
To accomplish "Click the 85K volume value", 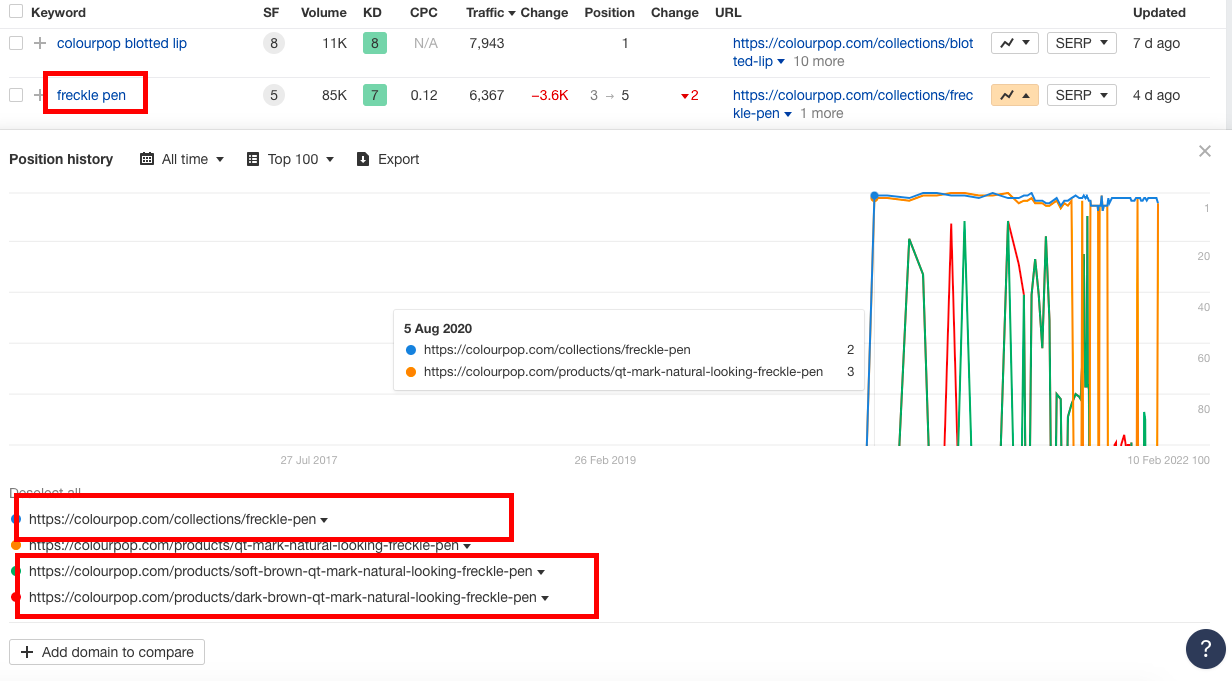I will click(334, 95).
